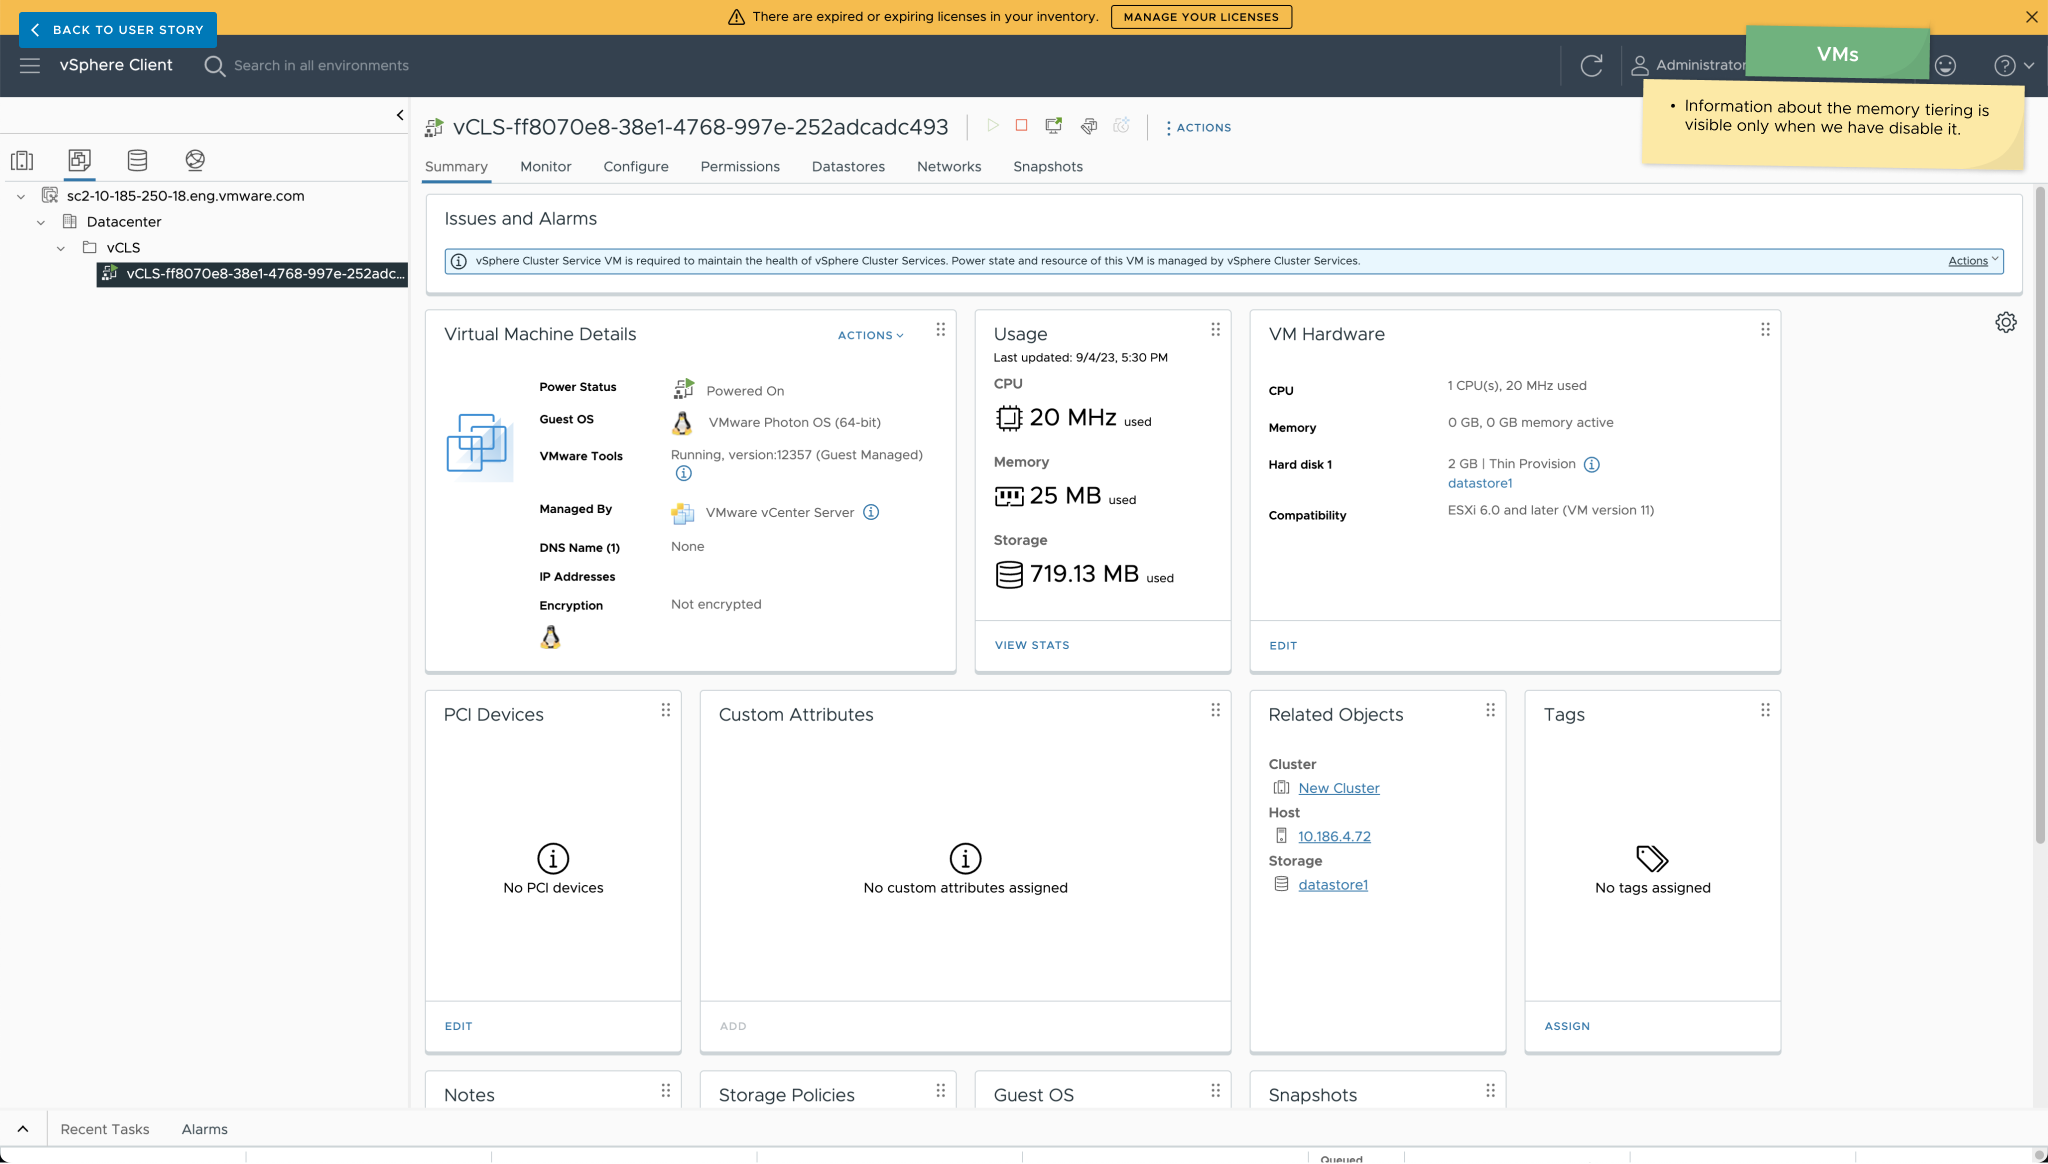This screenshot has height=1164, width=2048.
Task: Switch to the Snapshots tab
Action: [x=1047, y=167]
